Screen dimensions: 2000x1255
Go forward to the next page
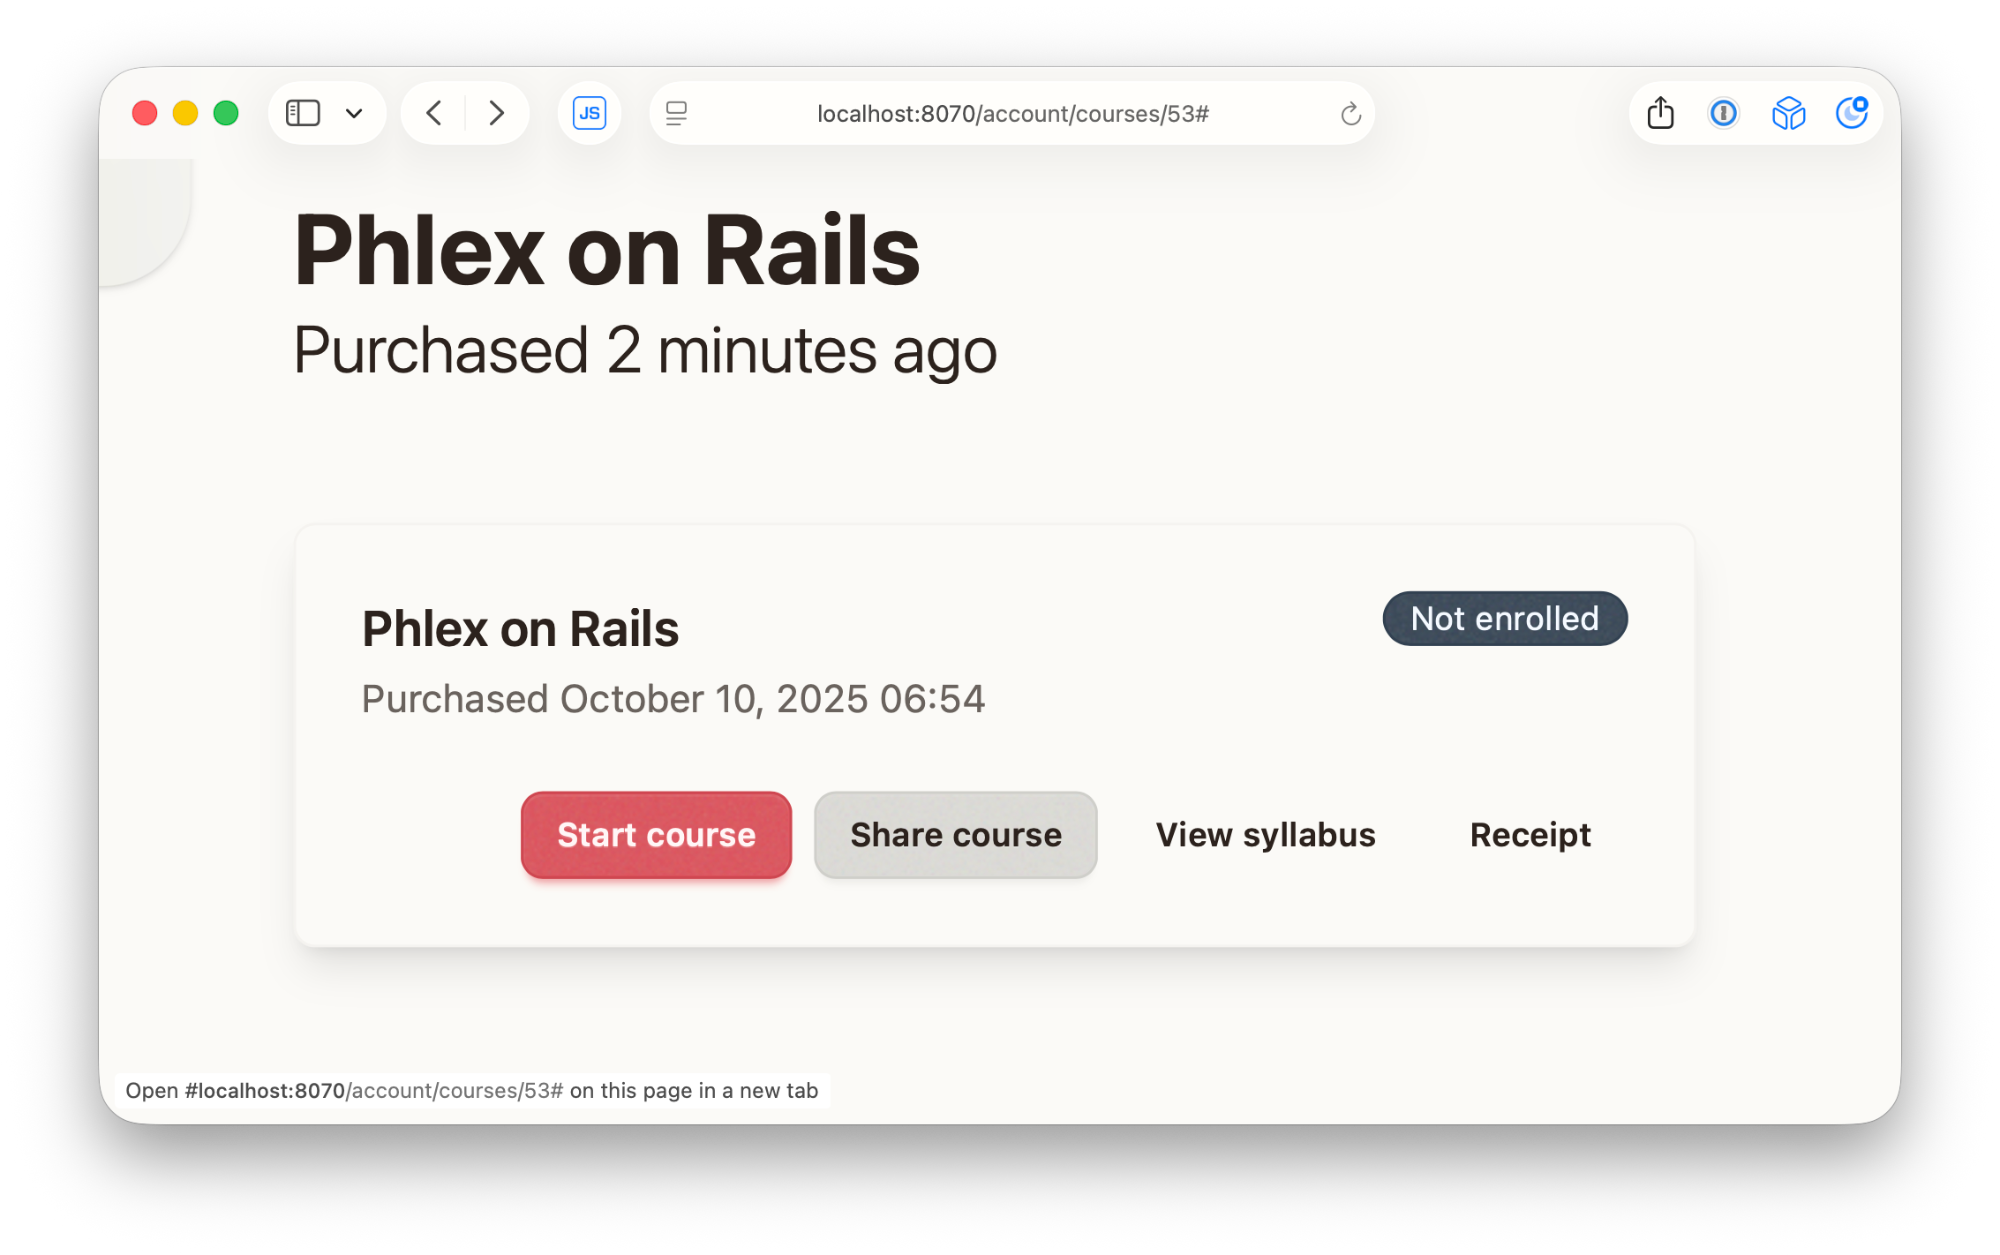click(496, 113)
